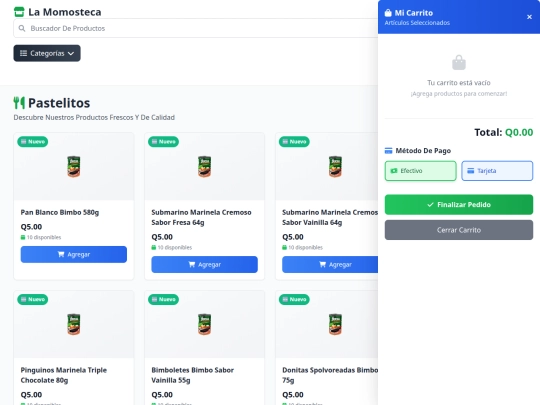This screenshot has height=405, width=540.
Task: Select Efectivo payment method
Action: click(x=420, y=171)
